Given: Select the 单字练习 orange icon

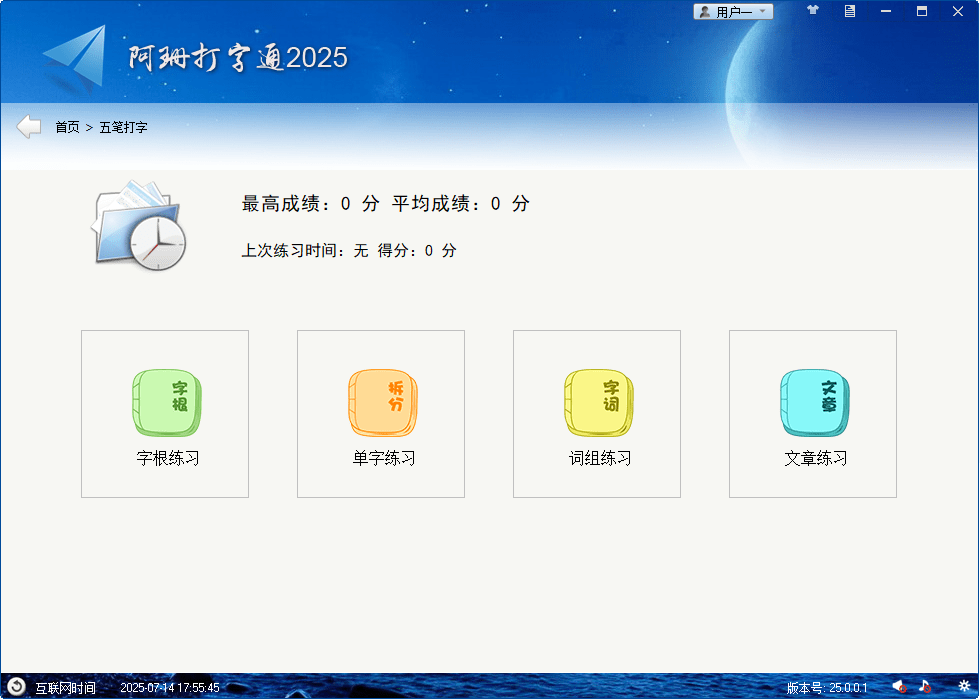Looking at the screenshot, I should click(x=381, y=402).
